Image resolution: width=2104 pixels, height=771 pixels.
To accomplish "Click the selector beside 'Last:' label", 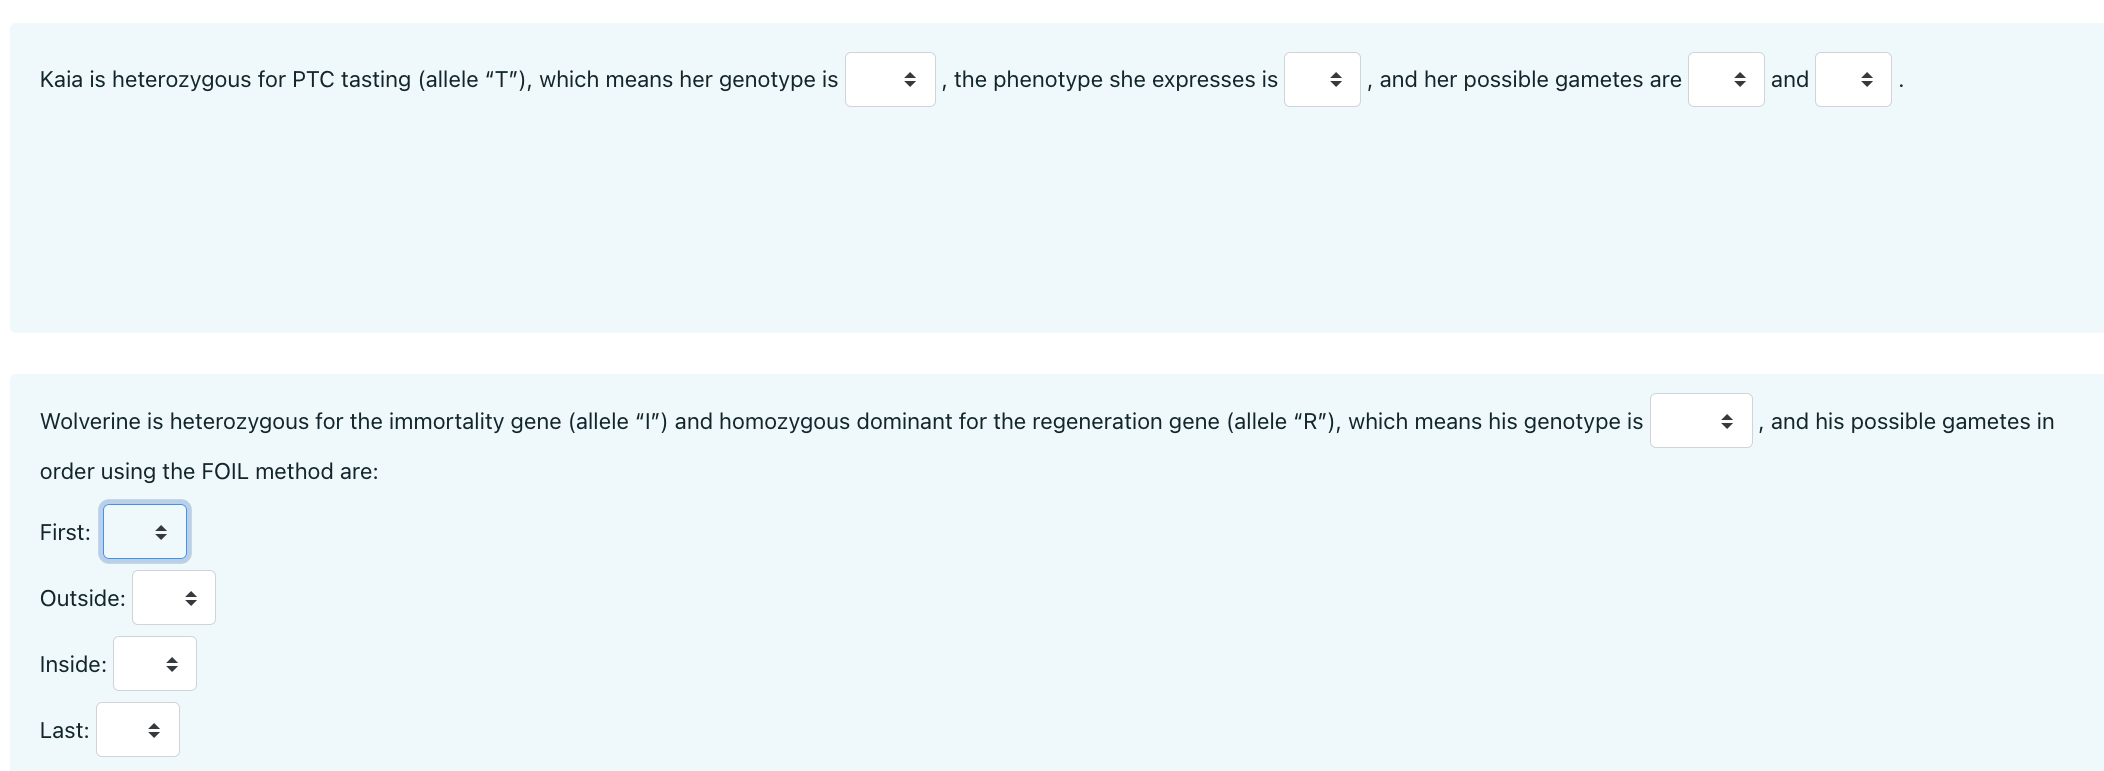I will coord(138,729).
